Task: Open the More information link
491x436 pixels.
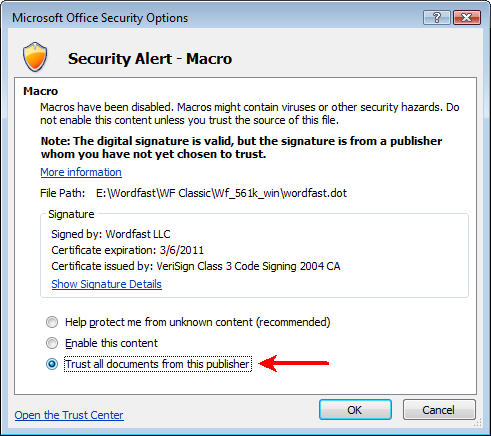Action: coord(81,172)
